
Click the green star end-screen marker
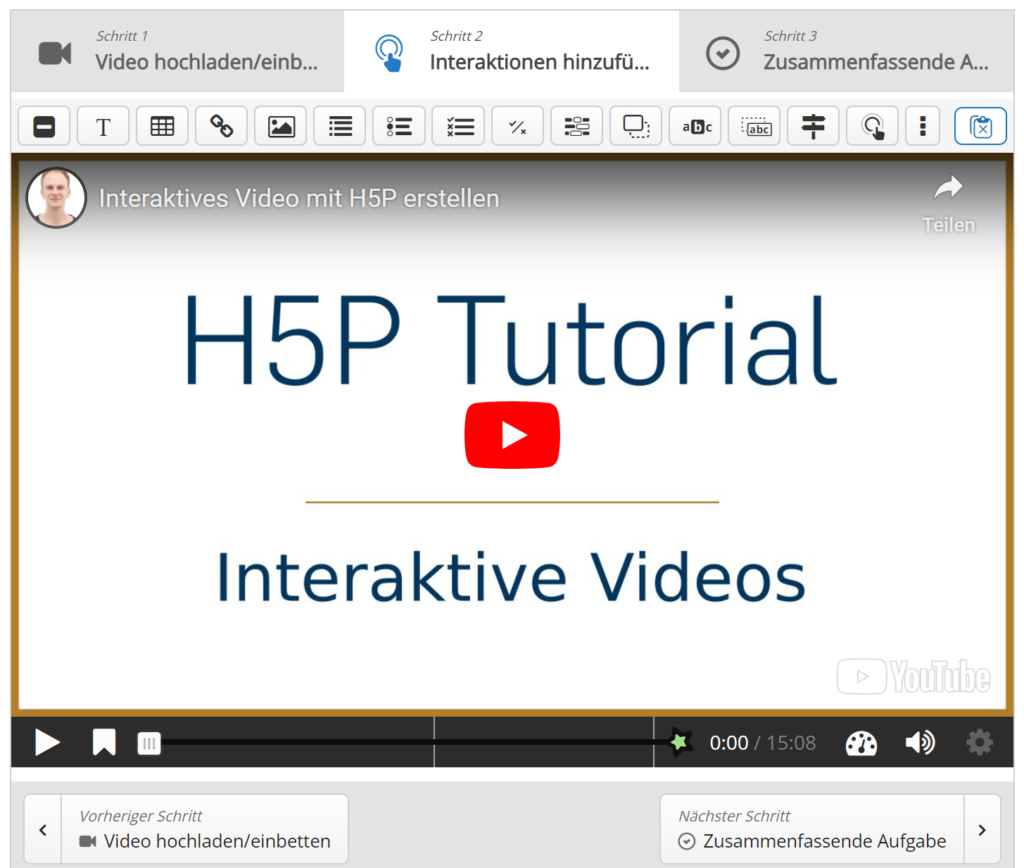[x=679, y=742]
